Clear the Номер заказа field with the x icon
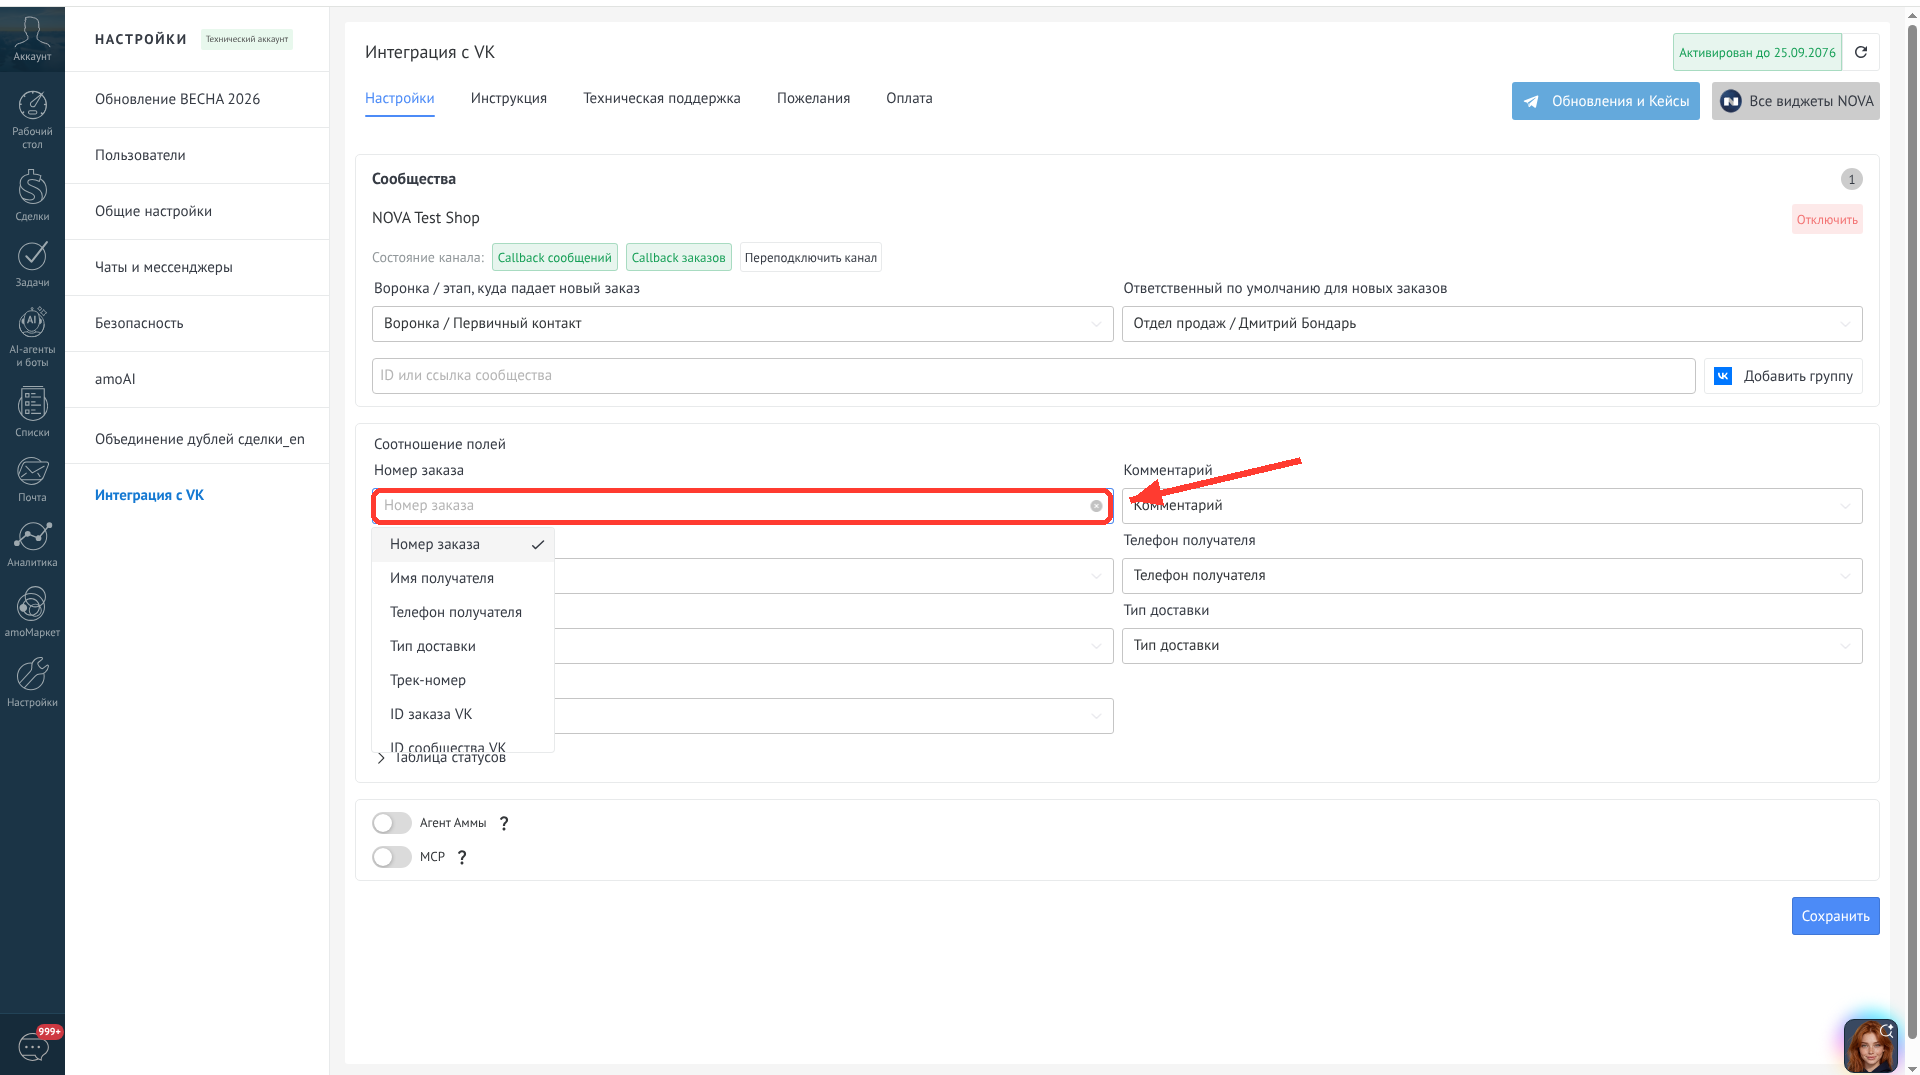This screenshot has height=1075, width=1920. coord(1096,506)
